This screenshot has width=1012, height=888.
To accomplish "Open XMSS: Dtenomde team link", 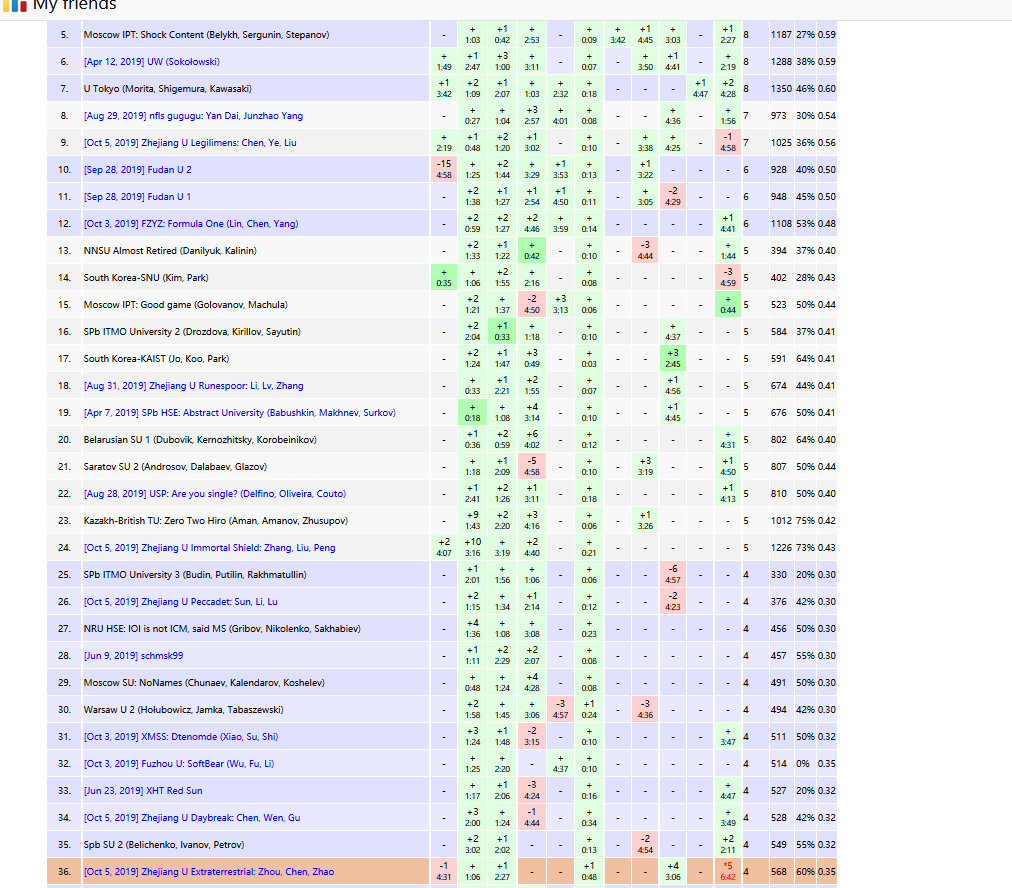I will click(180, 737).
